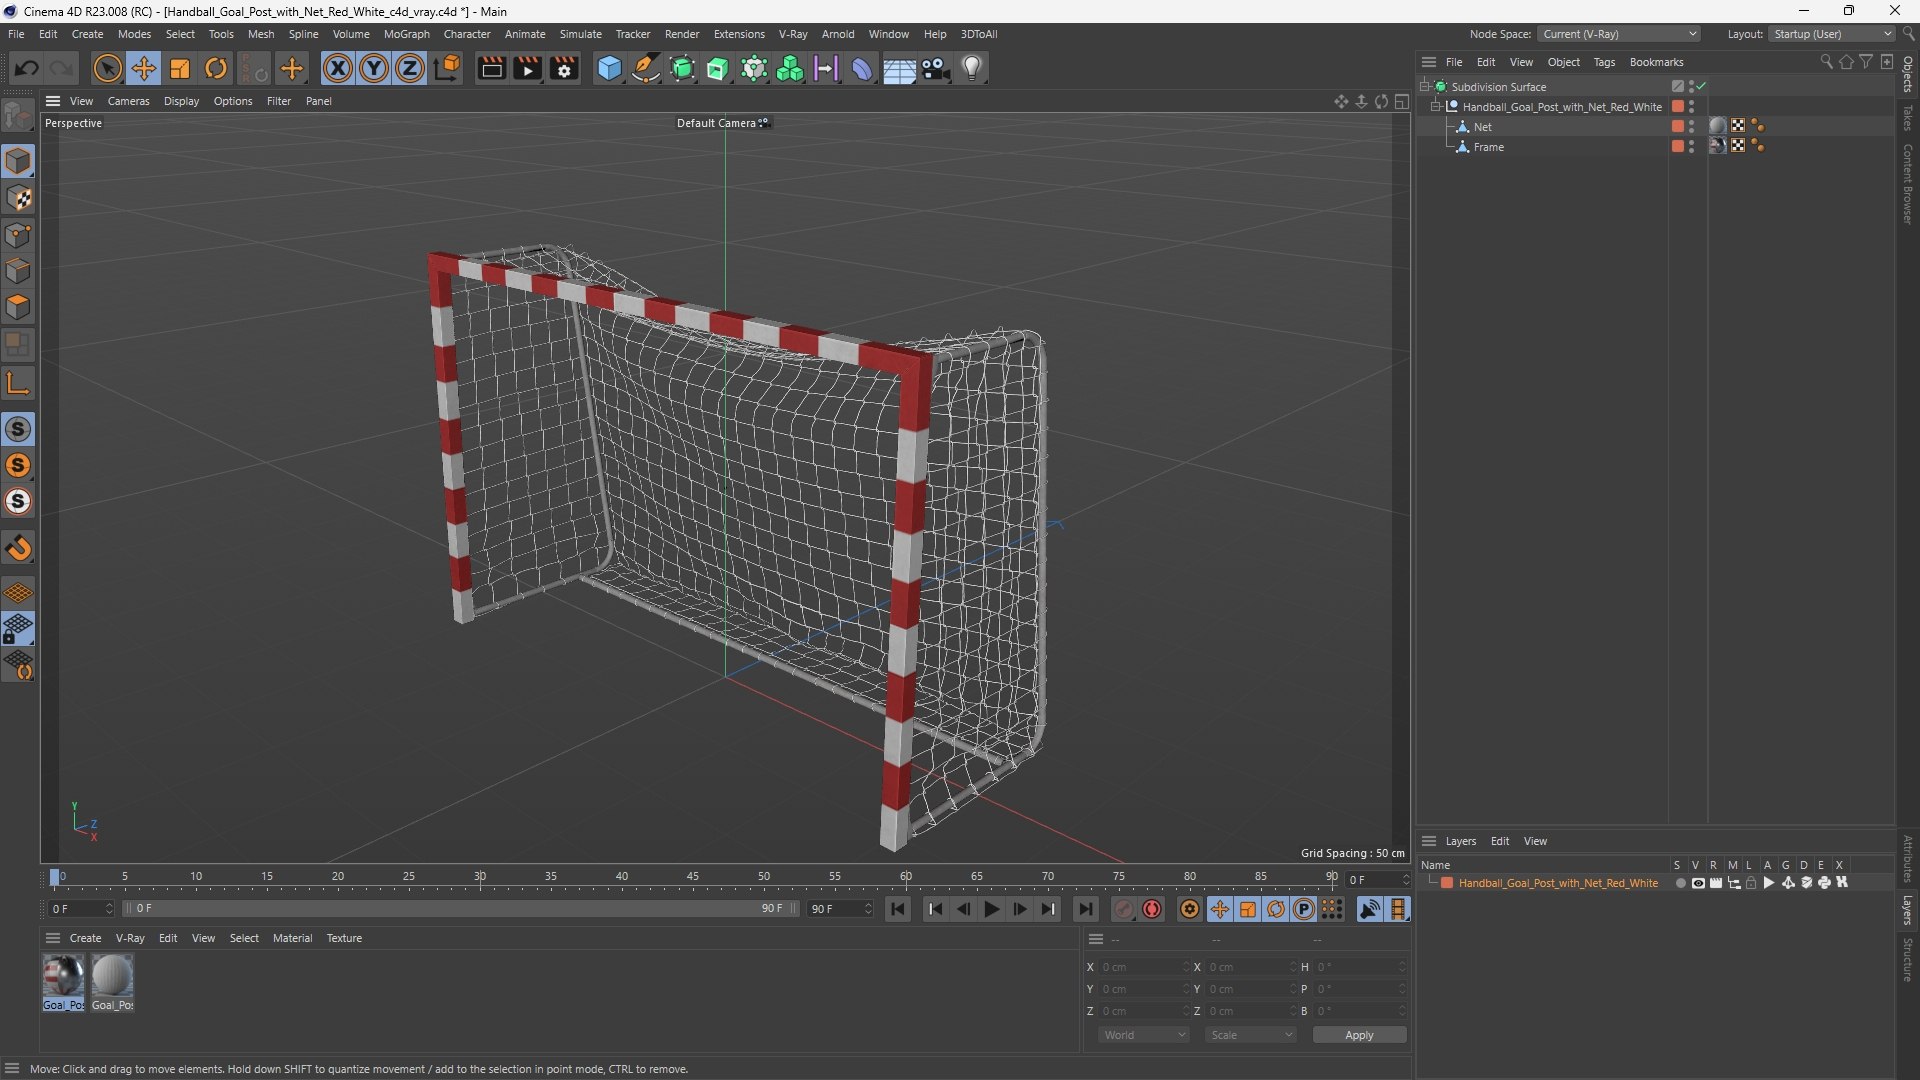The height and width of the screenshot is (1080, 1920).
Task: Go to the end of the animation
Action: coord(1084,909)
